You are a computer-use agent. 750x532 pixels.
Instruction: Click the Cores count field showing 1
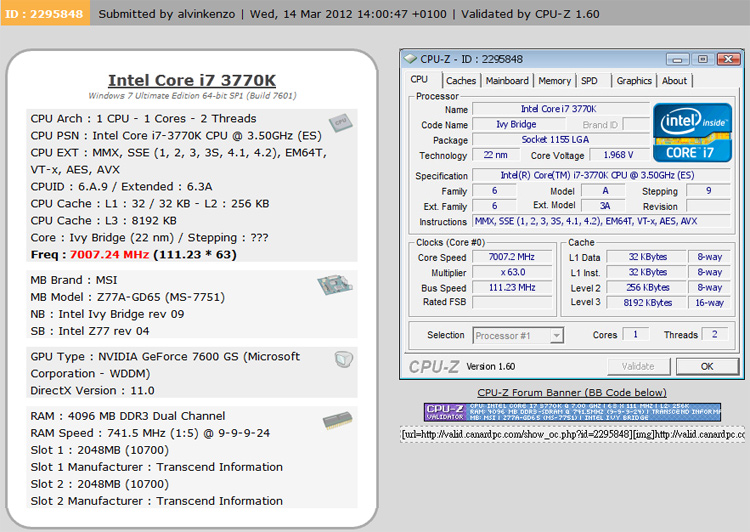tap(636, 334)
